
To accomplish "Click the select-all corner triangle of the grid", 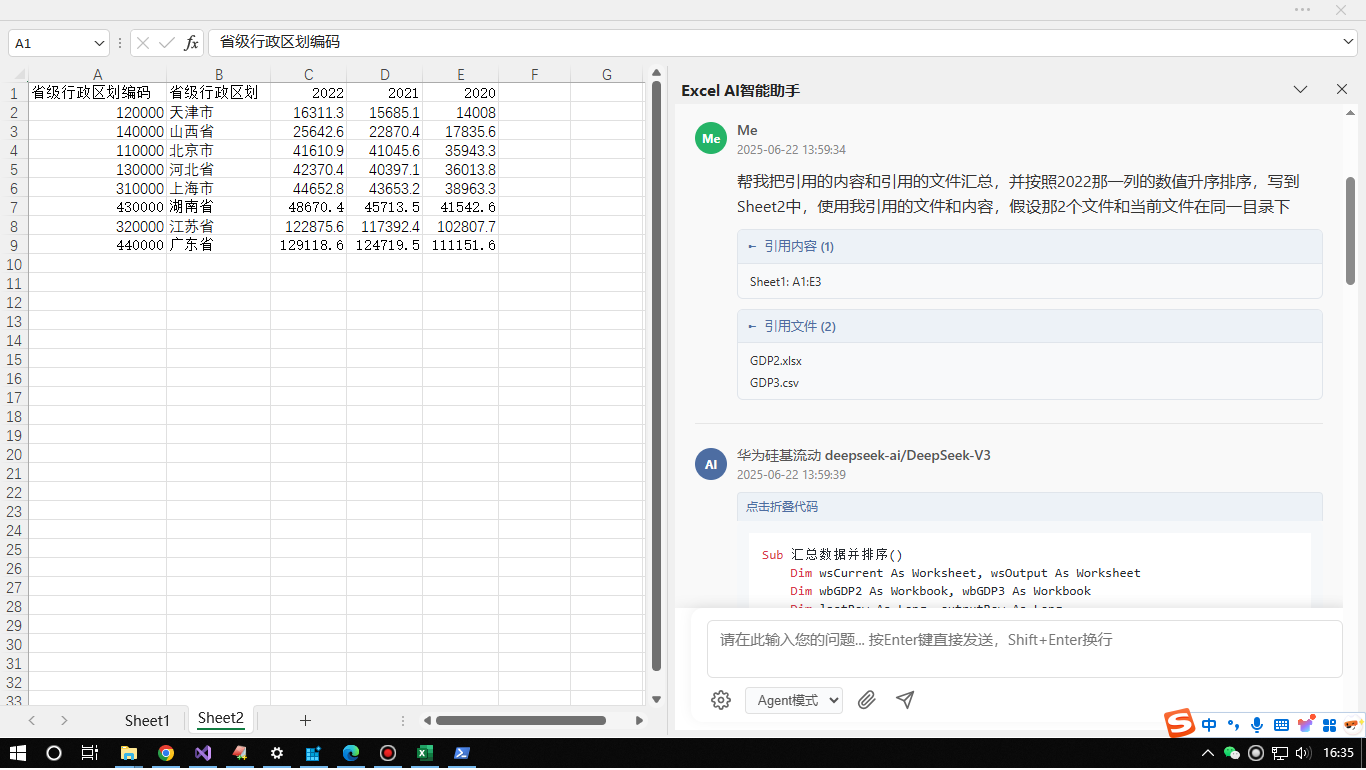I will click(19, 75).
